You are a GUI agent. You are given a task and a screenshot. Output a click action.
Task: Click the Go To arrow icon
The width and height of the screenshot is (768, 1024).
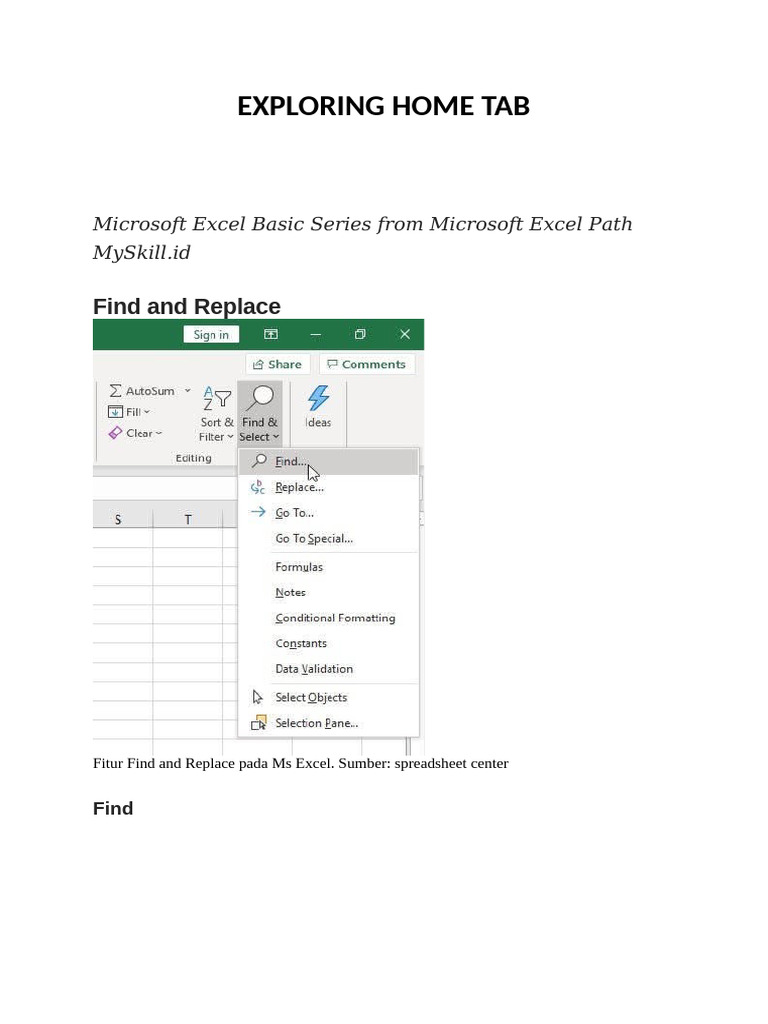click(258, 512)
